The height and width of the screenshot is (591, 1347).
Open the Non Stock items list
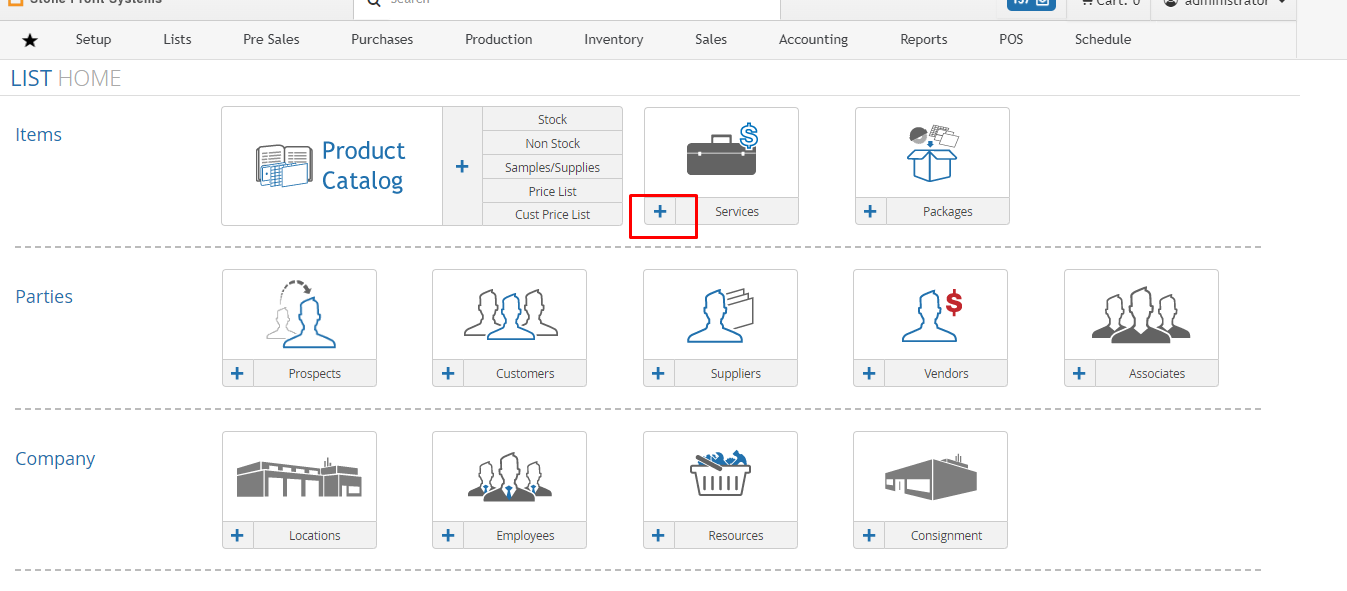[553, 143]
